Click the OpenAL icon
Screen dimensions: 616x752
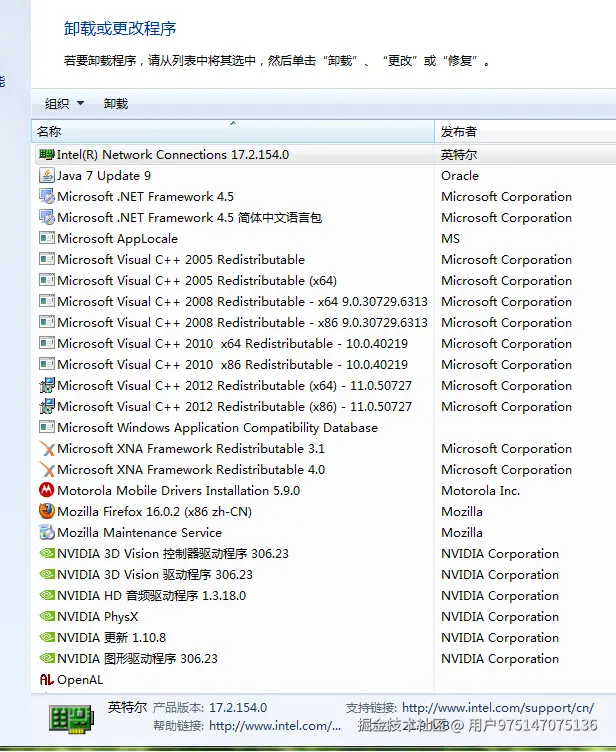pos(47,679)
